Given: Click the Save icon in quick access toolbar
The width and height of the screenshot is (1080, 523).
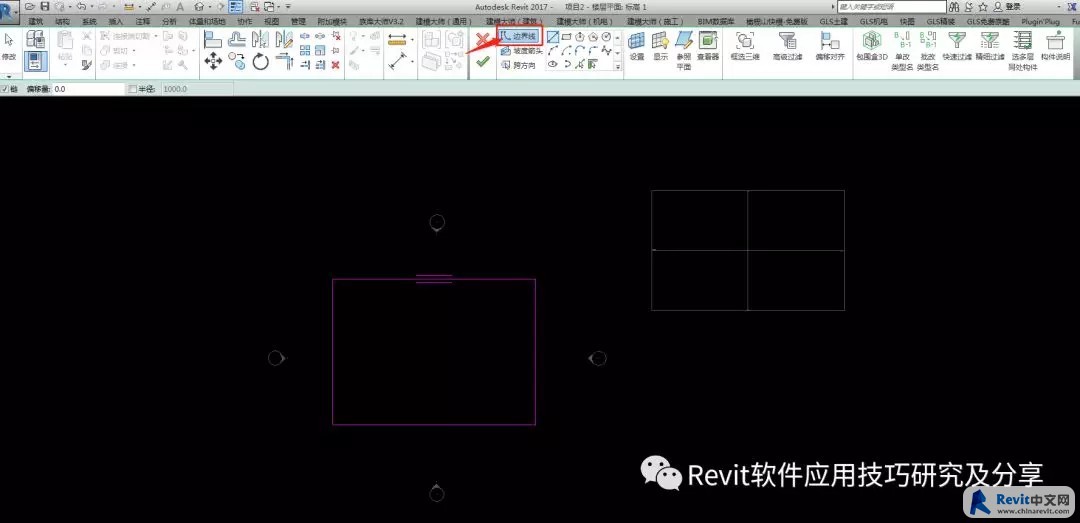Looking at the screenshot, I should [x=44, y=6].
